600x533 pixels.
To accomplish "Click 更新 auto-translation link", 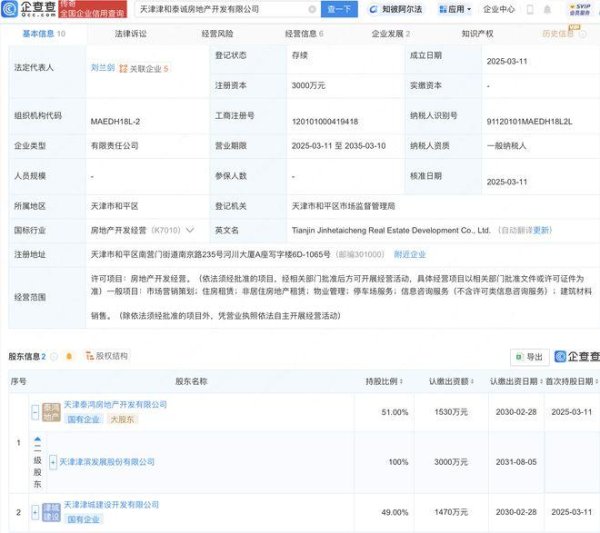I will pyautogui.click(x=541, y=230).
